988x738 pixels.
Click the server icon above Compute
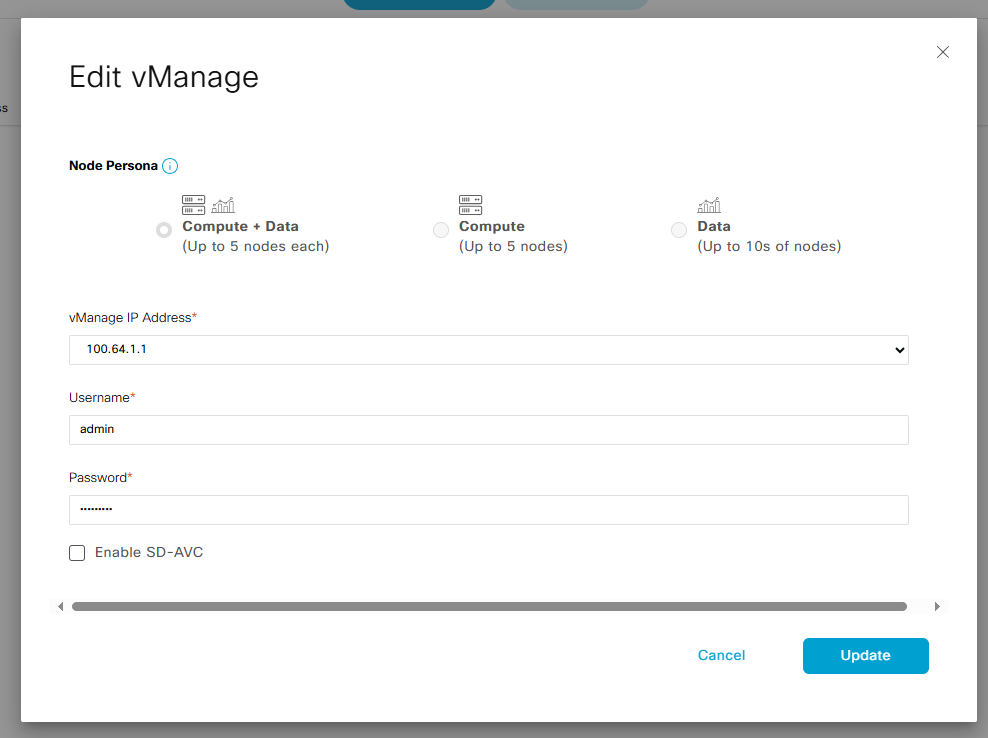[470, 205]
